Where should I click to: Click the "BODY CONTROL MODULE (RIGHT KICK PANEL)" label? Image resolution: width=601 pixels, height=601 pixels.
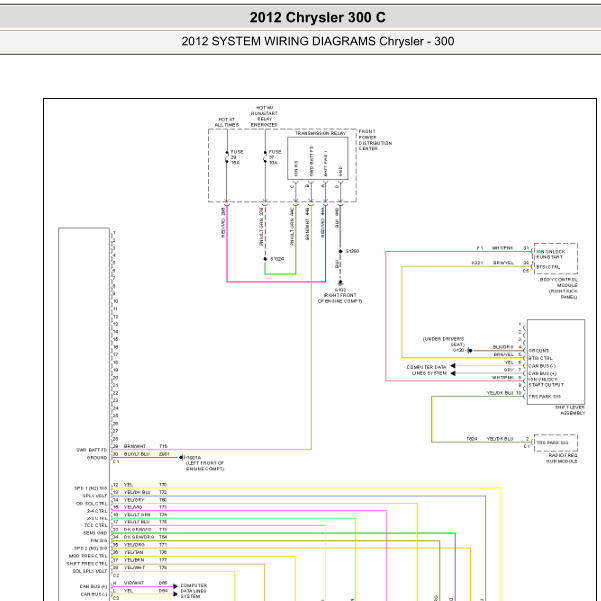pos(559,288)
